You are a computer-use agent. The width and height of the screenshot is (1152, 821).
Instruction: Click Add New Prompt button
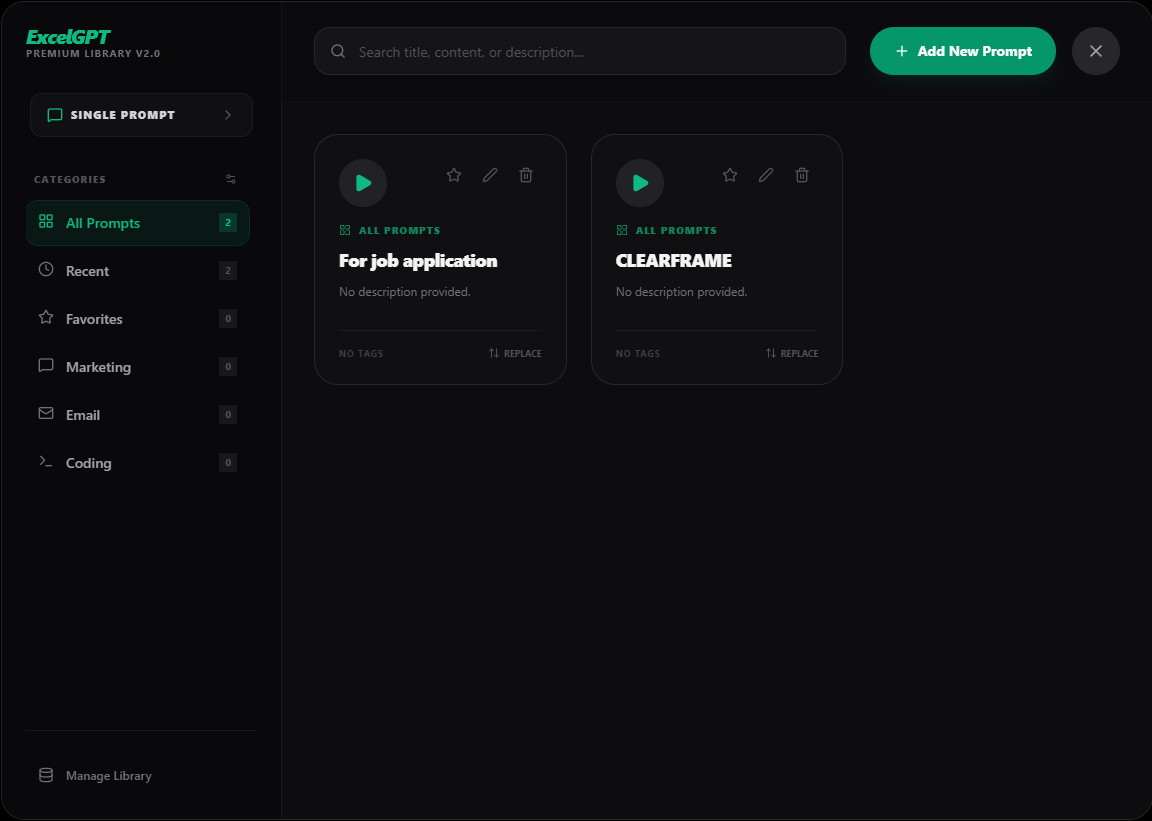(962, 51)
